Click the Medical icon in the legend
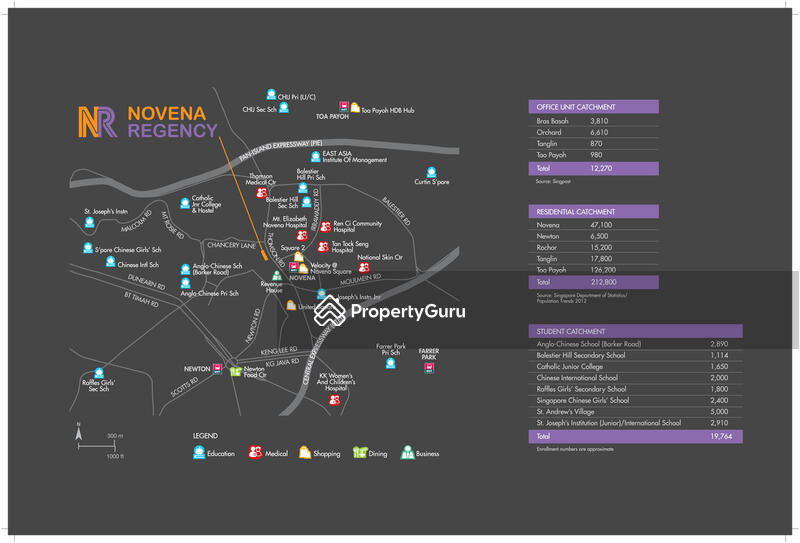 [255, 453]
